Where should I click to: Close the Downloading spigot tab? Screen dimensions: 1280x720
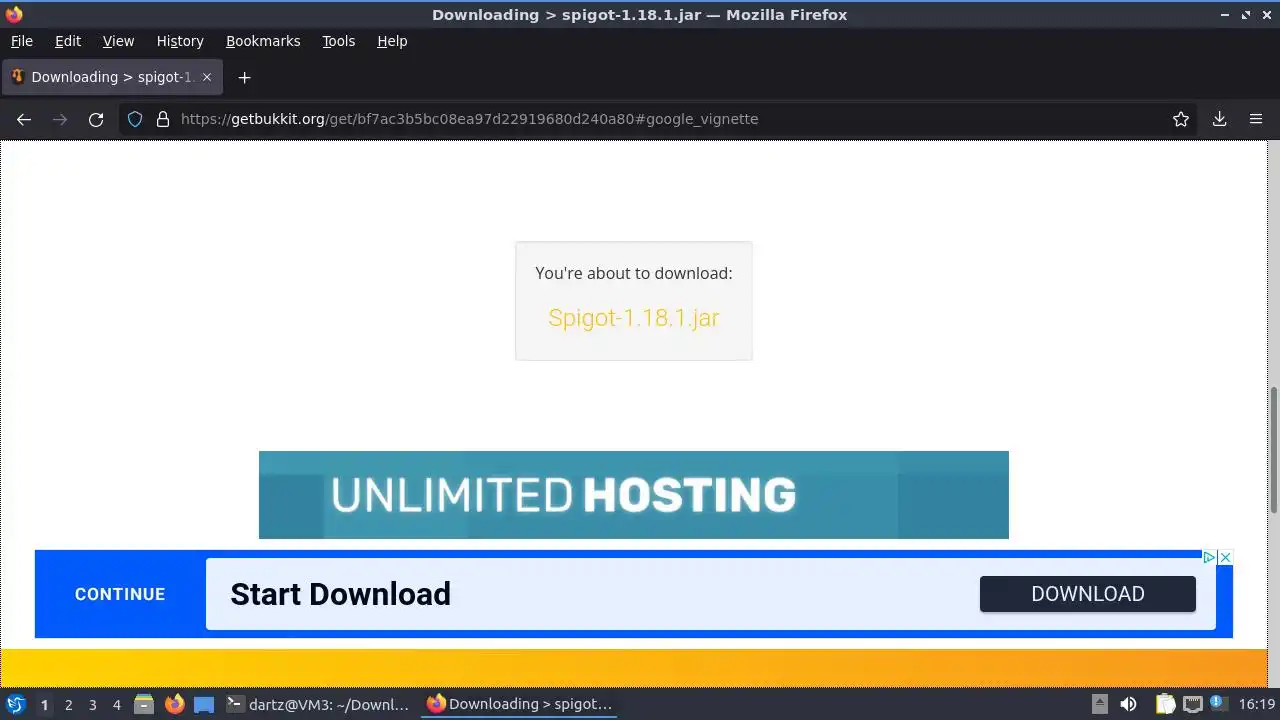(x=207, y=77)
